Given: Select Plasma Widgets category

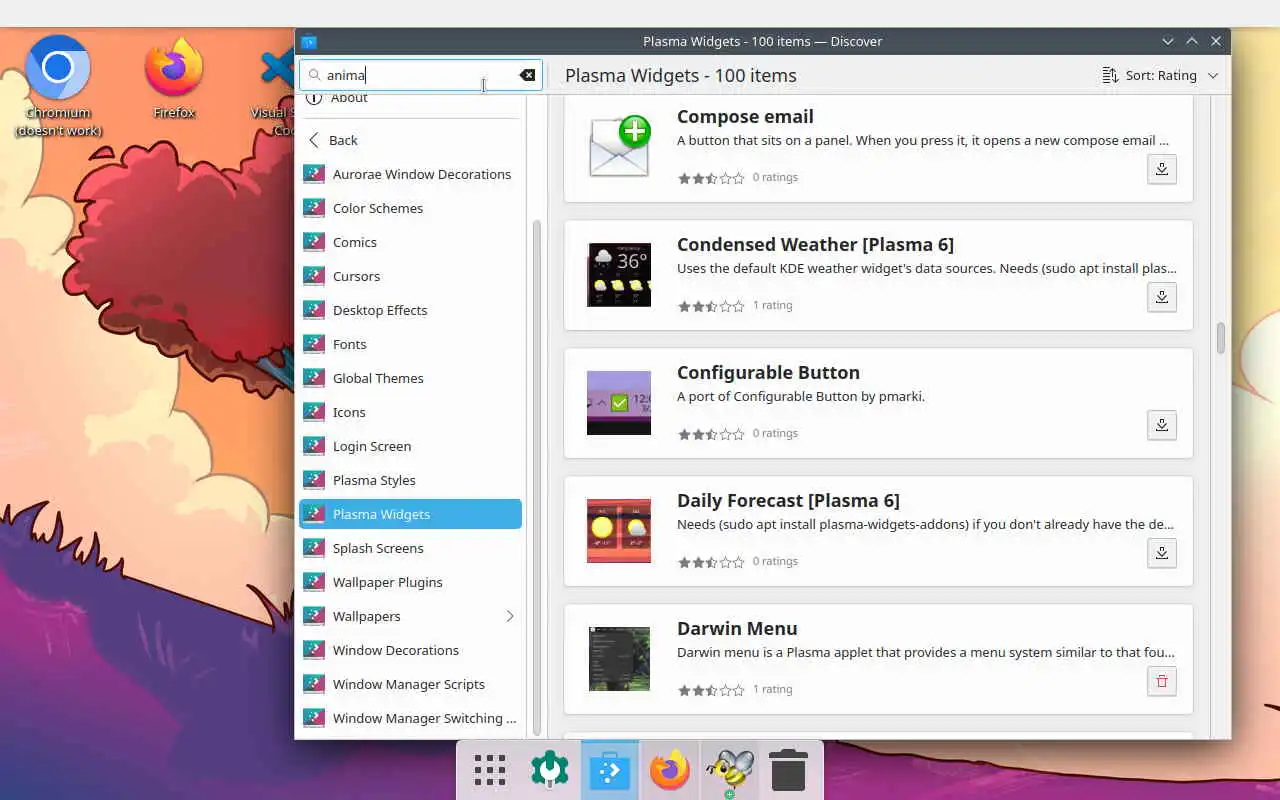Looking at the screenshot, I should tap(410, 514).
